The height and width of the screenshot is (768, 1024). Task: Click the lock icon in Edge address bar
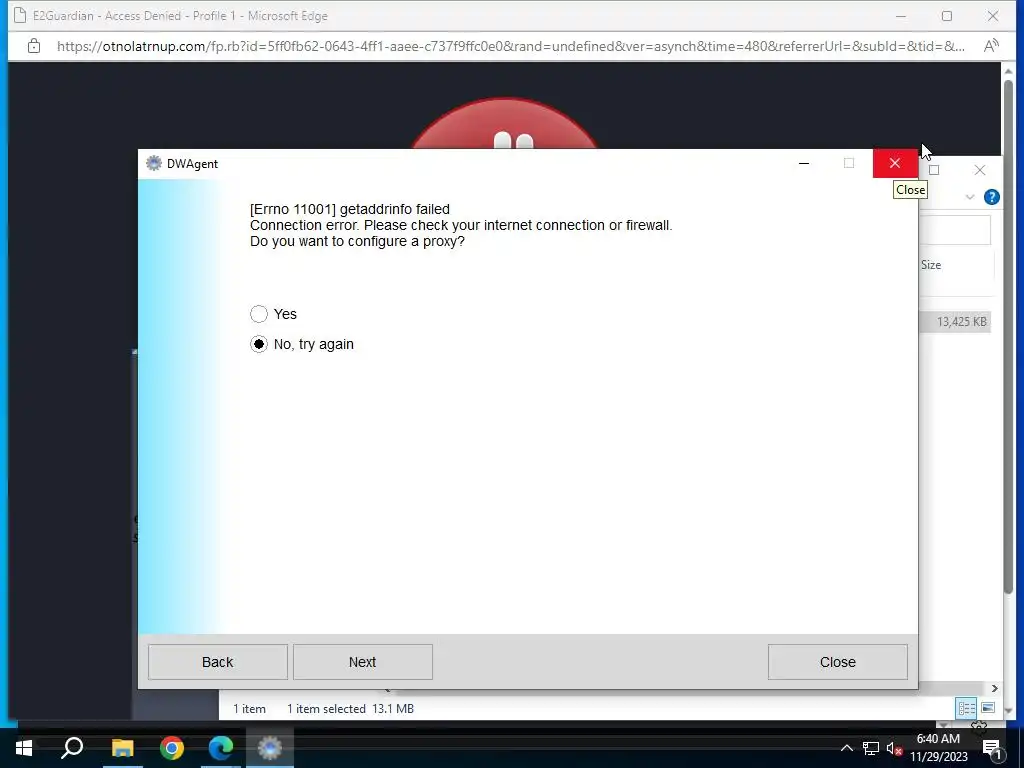[34, 46]
